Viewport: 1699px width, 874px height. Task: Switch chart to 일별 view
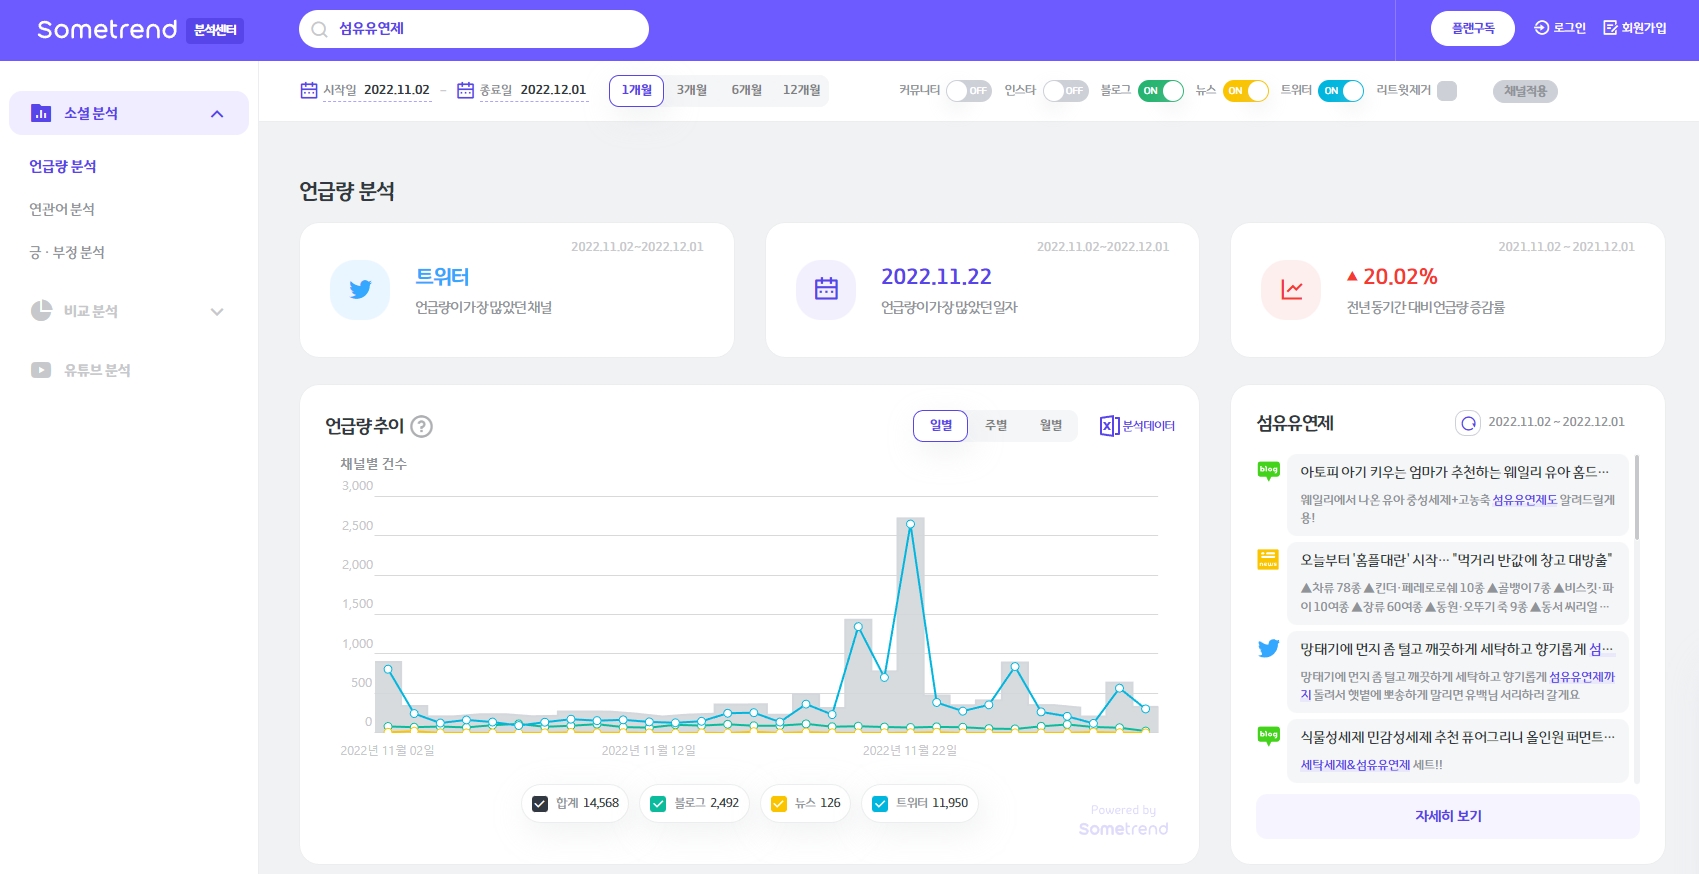941,426
